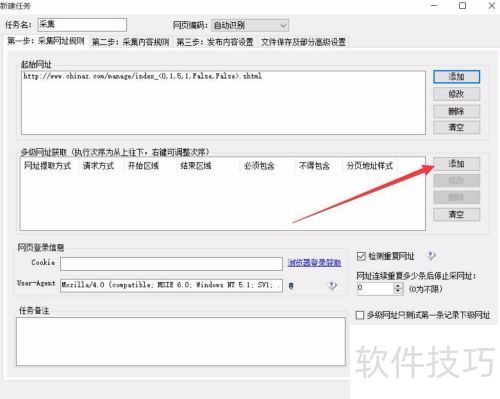Click the duplicate URL count spinner field
Viewport: 500px width, 399px height.
tap(375, 288)
